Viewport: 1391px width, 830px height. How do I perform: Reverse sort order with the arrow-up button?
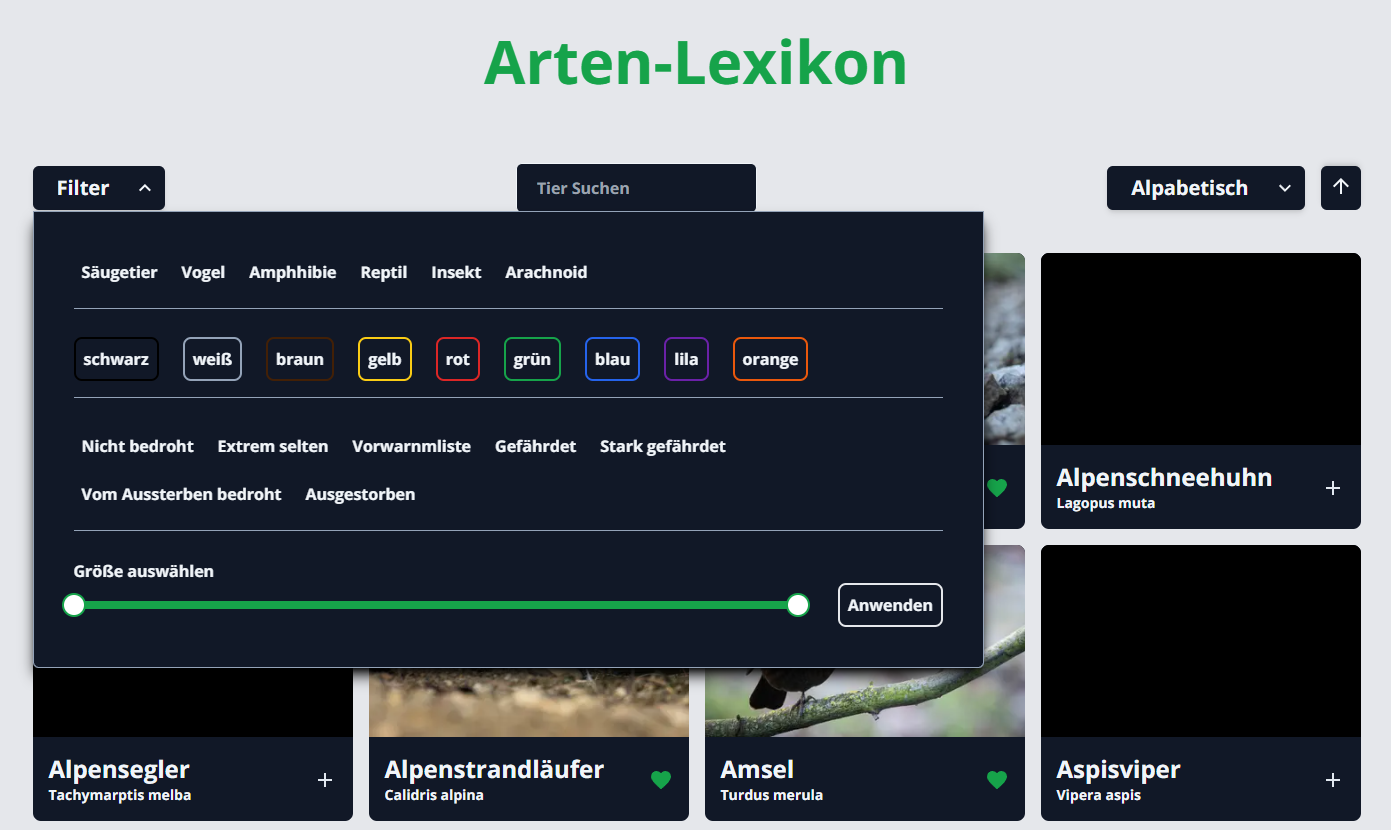(1340, 188)
